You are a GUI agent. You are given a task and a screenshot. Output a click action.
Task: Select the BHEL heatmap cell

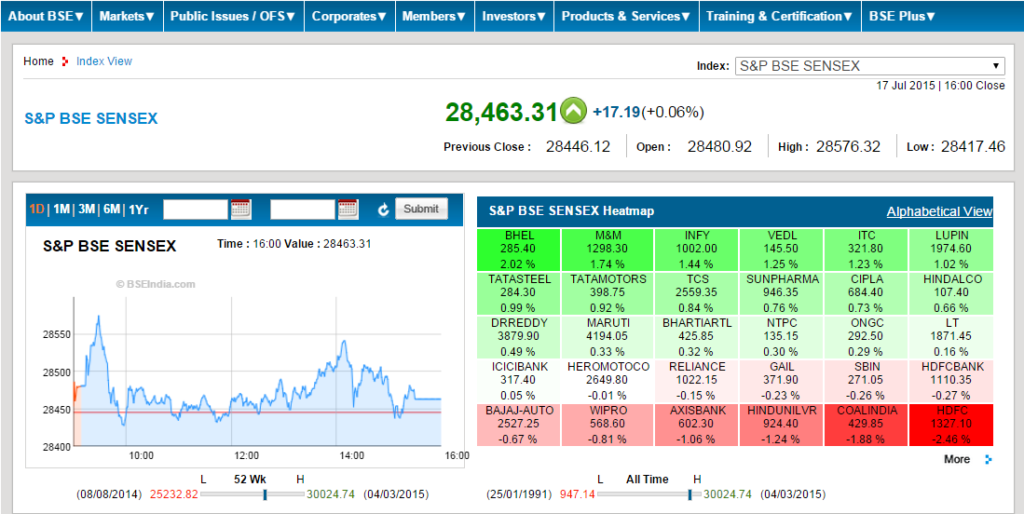click(519, 249)
